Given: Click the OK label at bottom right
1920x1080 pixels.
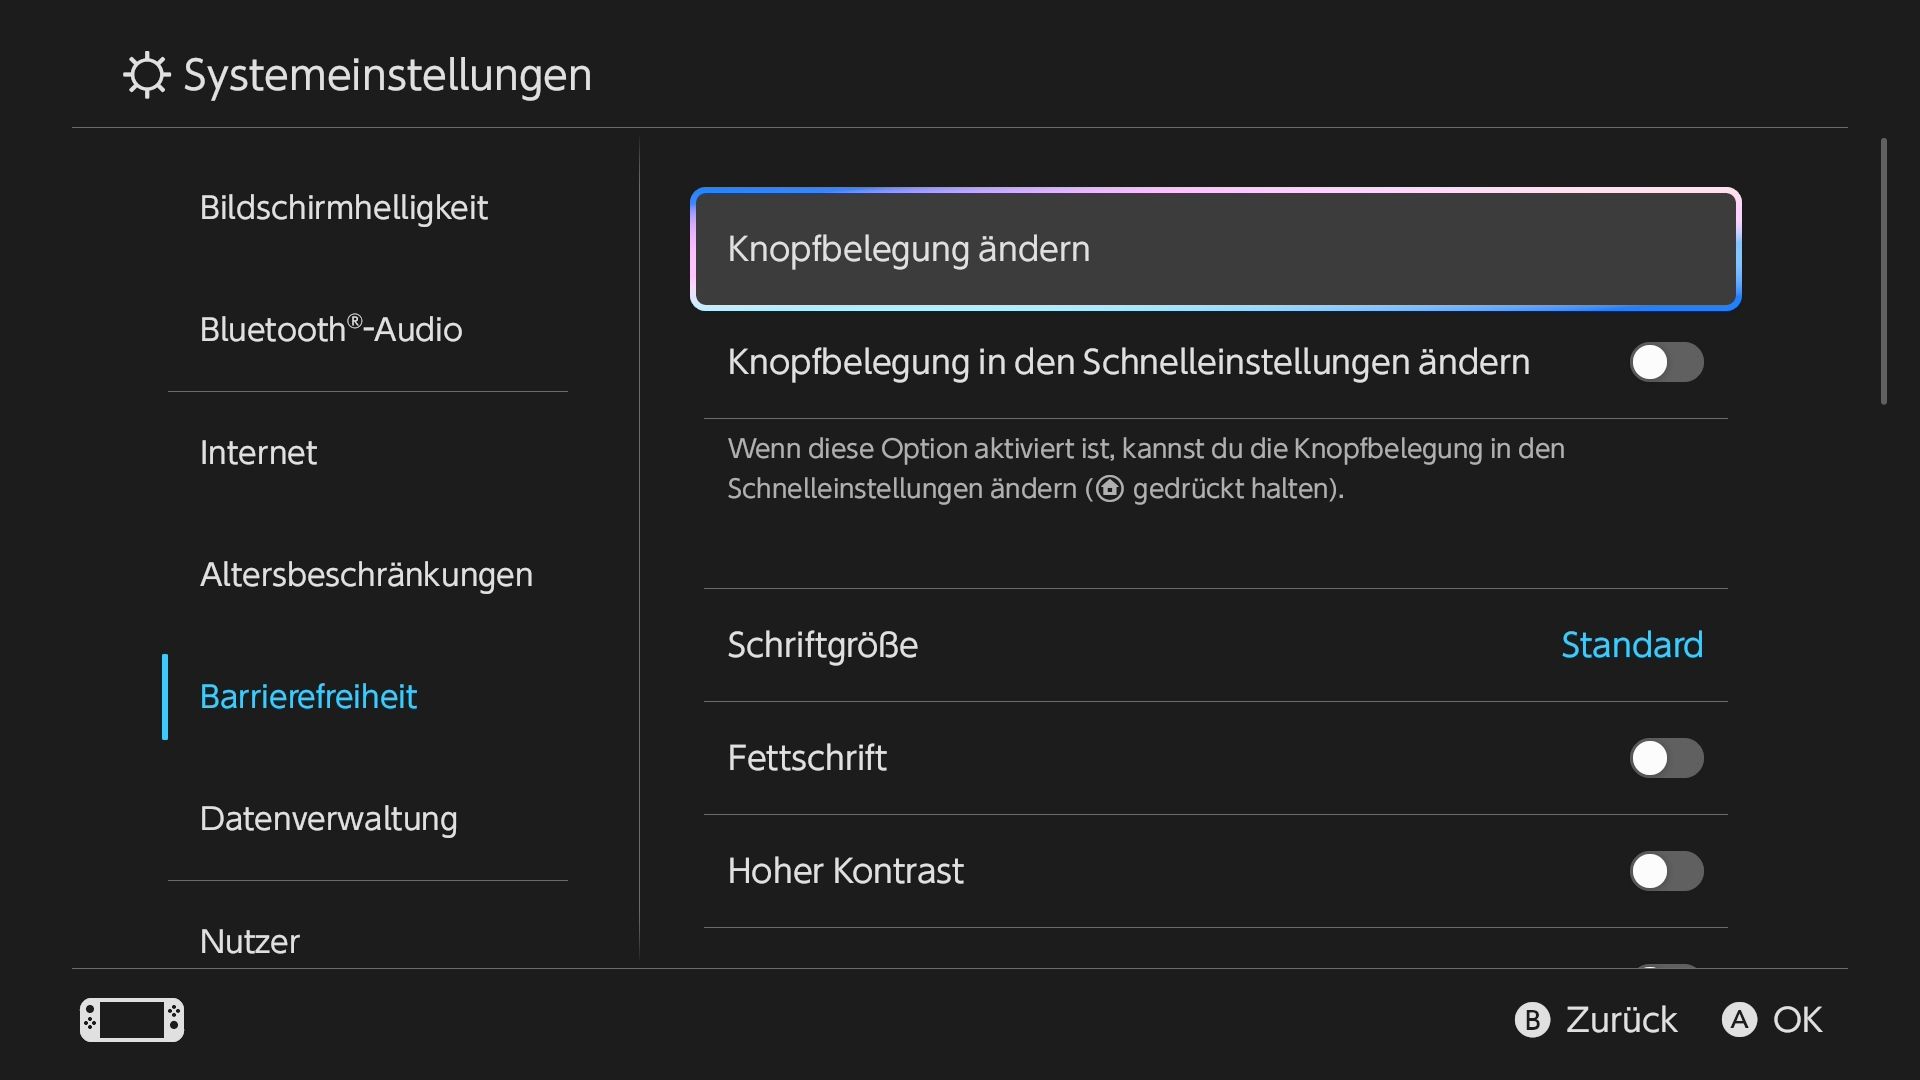Looking at the screenshot, I should point(1797,1020).
